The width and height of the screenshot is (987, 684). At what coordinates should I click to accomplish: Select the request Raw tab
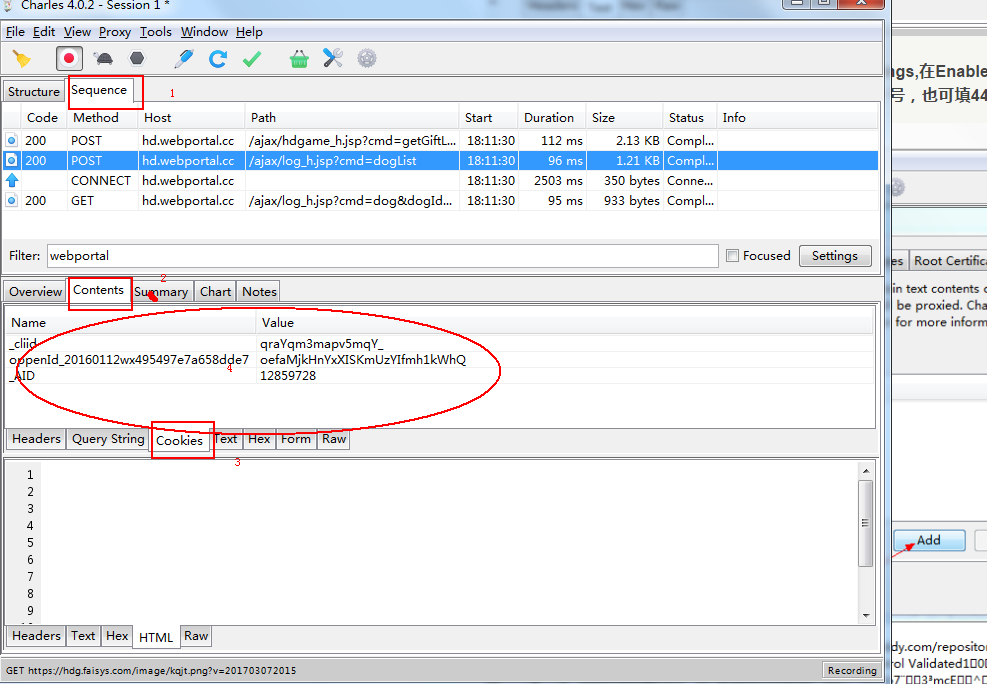click(334, 439)
